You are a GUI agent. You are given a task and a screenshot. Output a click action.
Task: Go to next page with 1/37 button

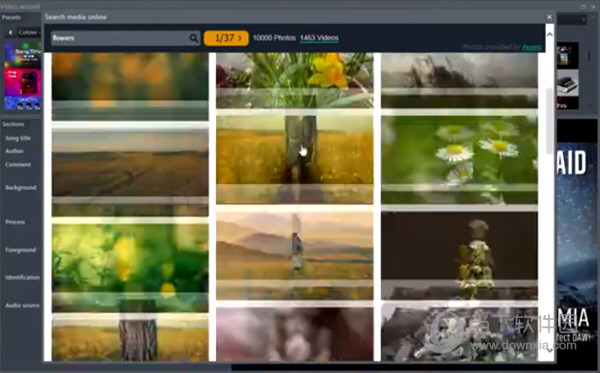[226, 38]
